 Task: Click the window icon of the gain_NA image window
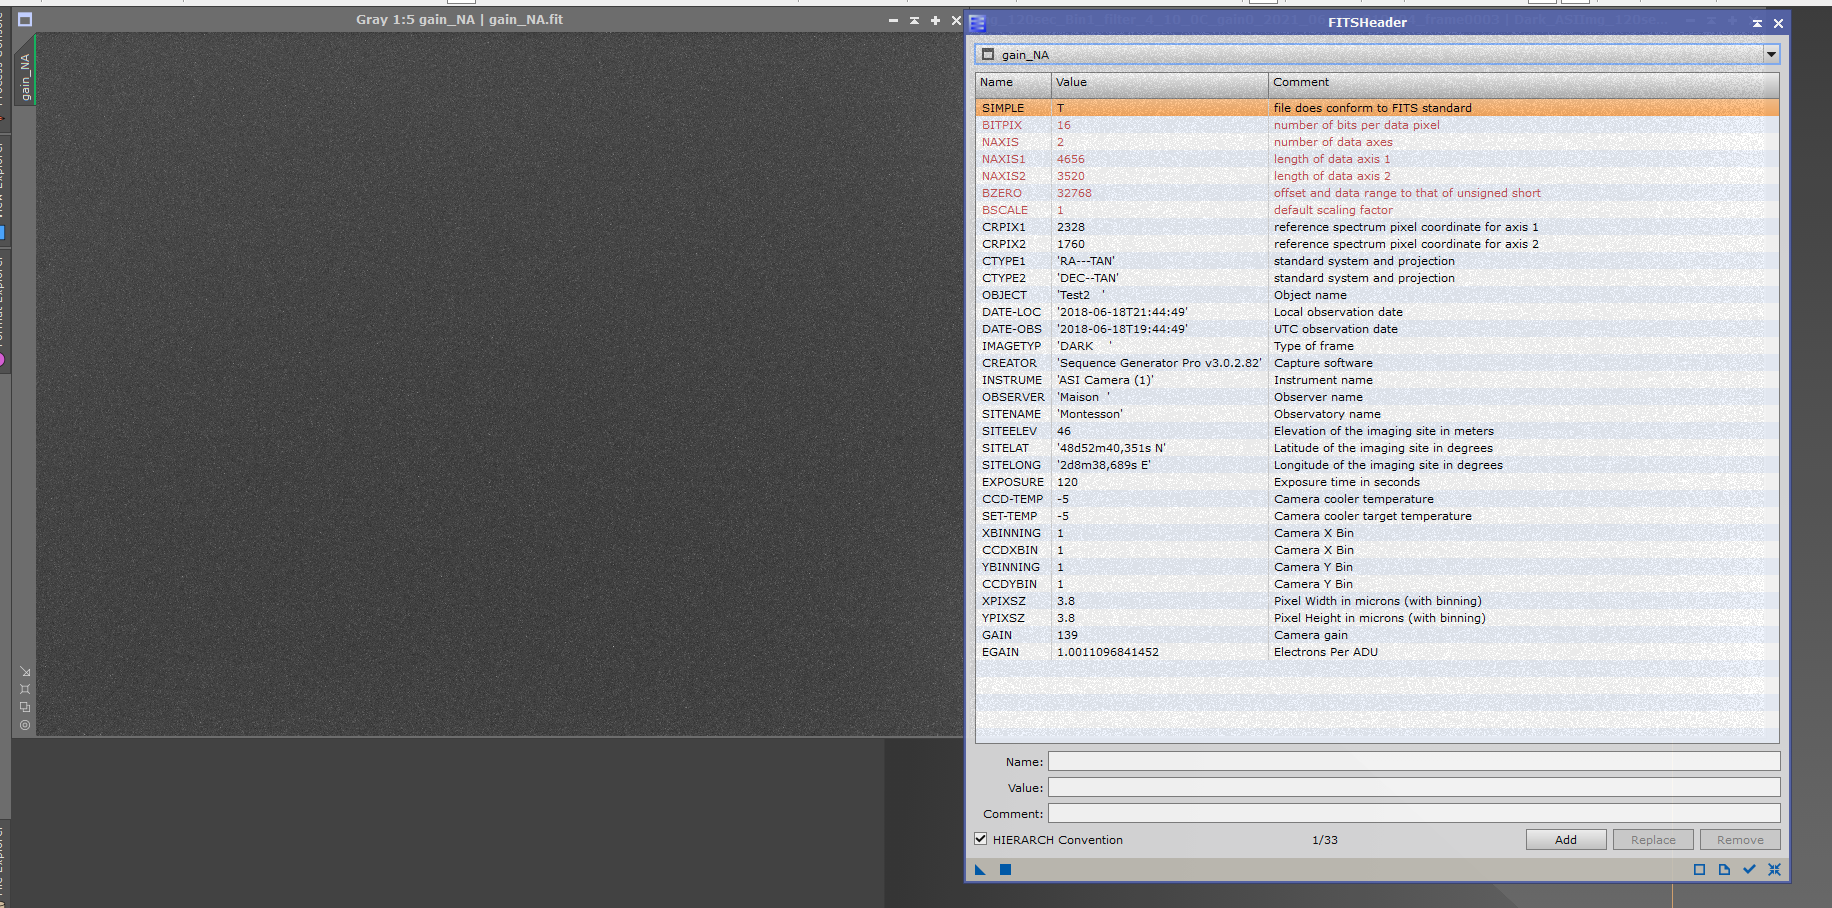(x=25, y=20)
